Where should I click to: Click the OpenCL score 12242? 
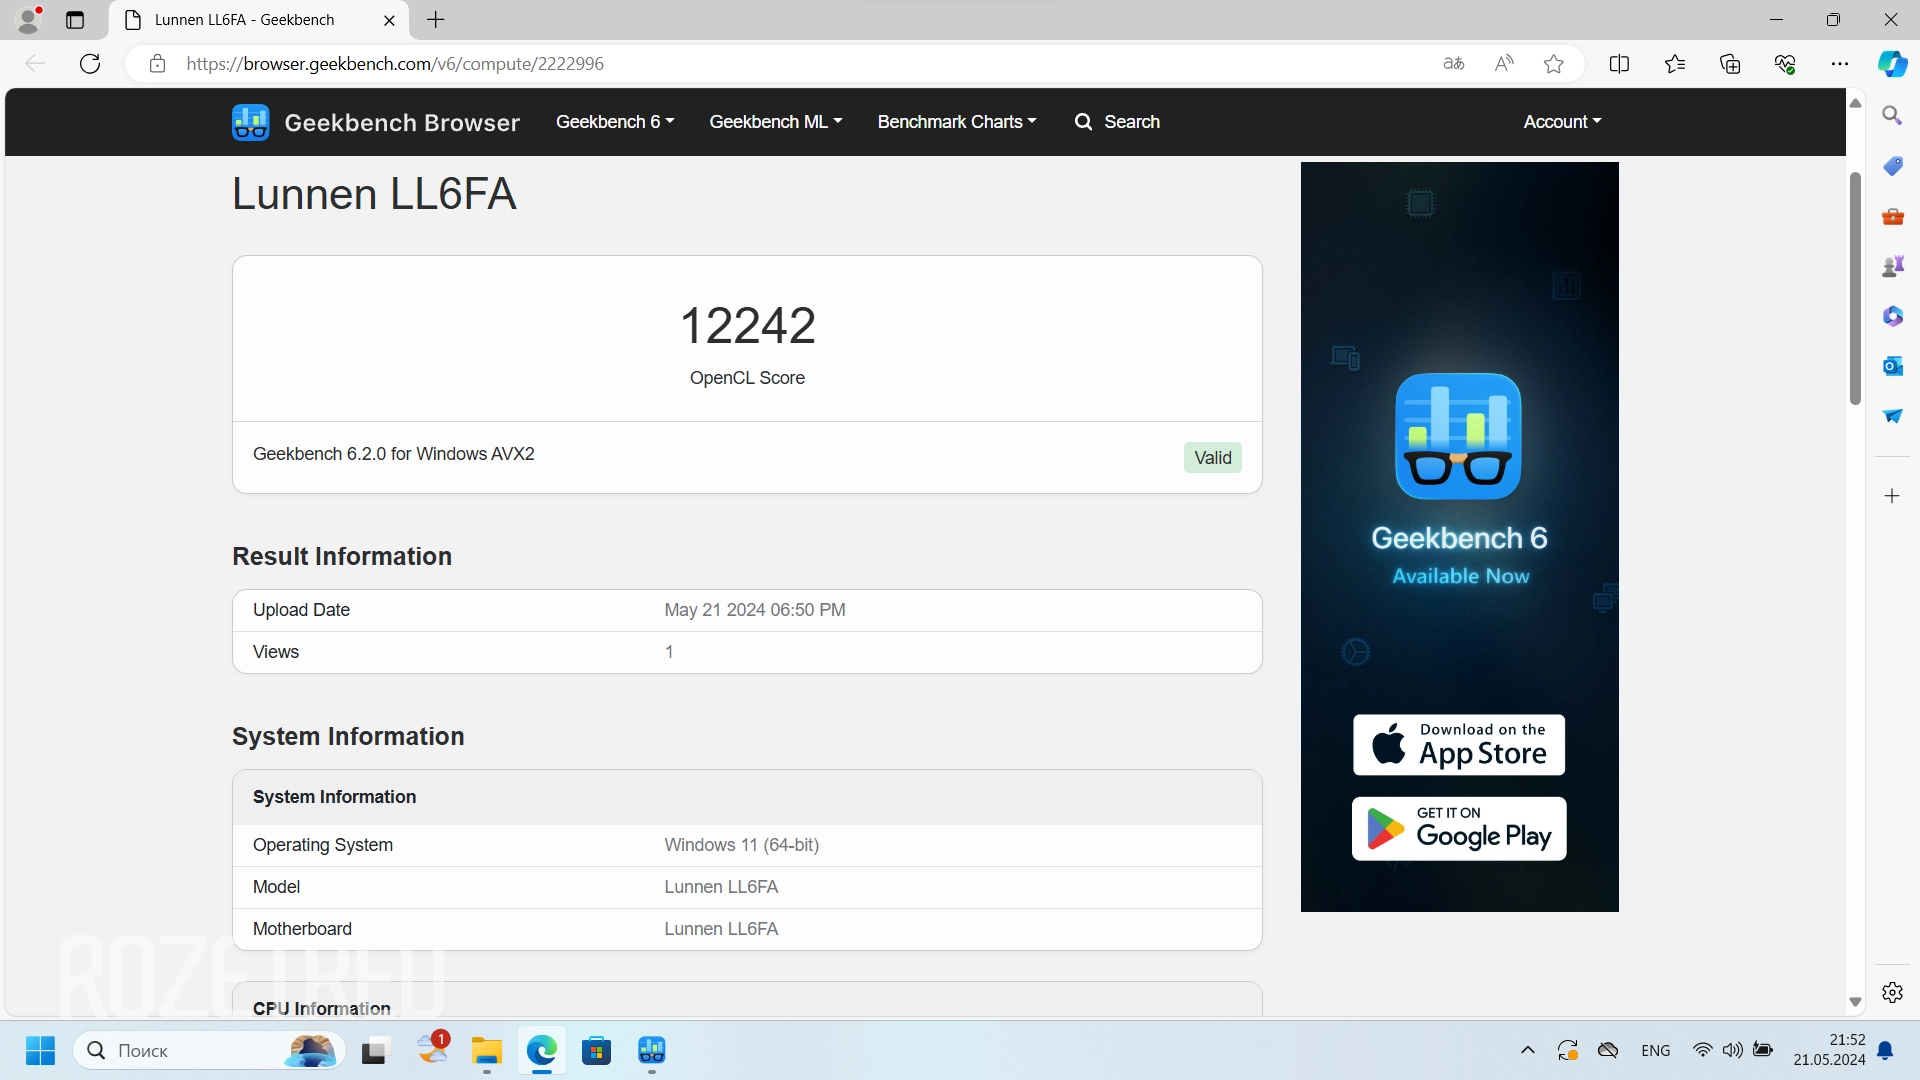(x=748, y=326)
